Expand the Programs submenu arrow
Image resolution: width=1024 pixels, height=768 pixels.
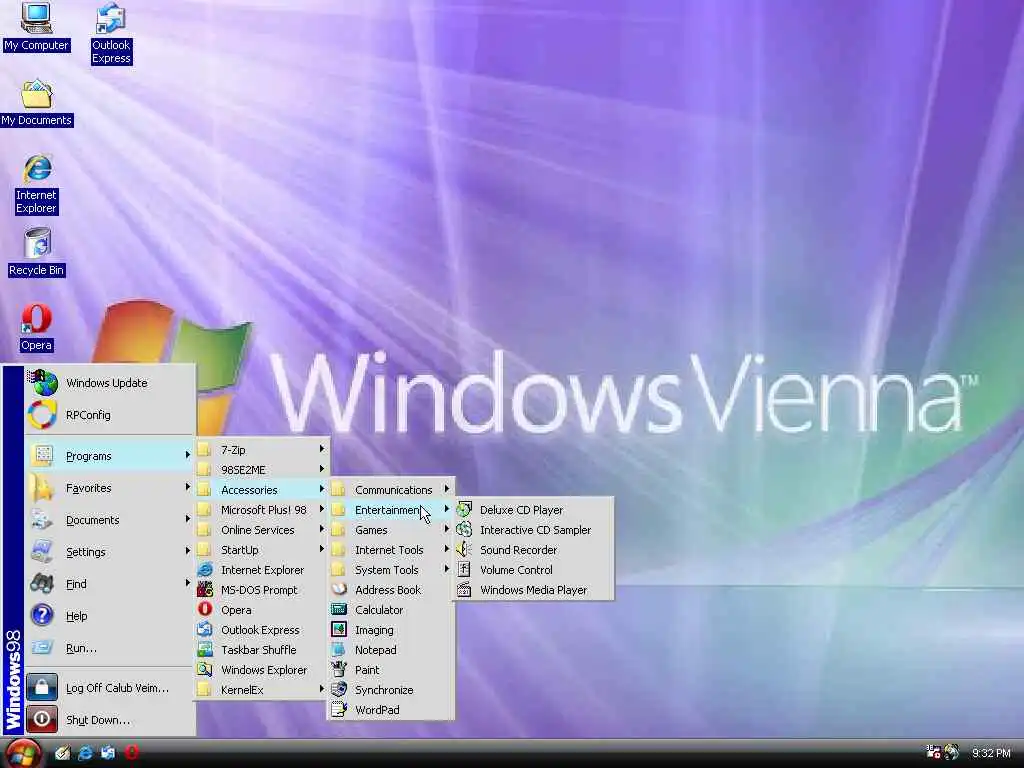tap(187, 455)
